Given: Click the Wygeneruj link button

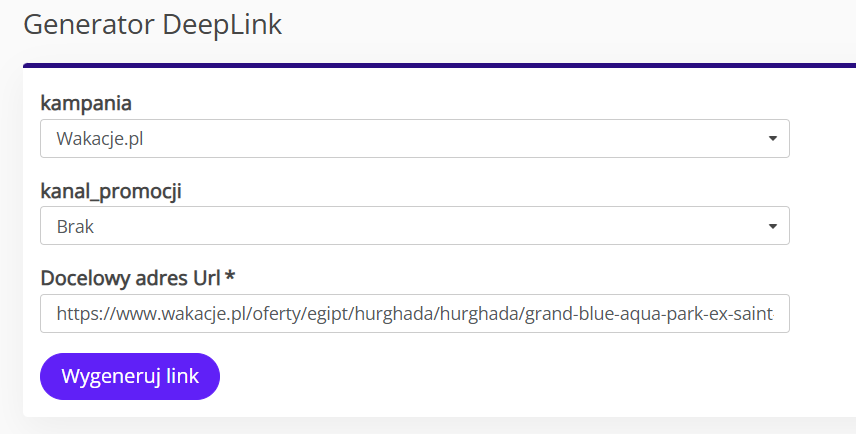Looking at the screenshot, I should (x=130, y=376).
